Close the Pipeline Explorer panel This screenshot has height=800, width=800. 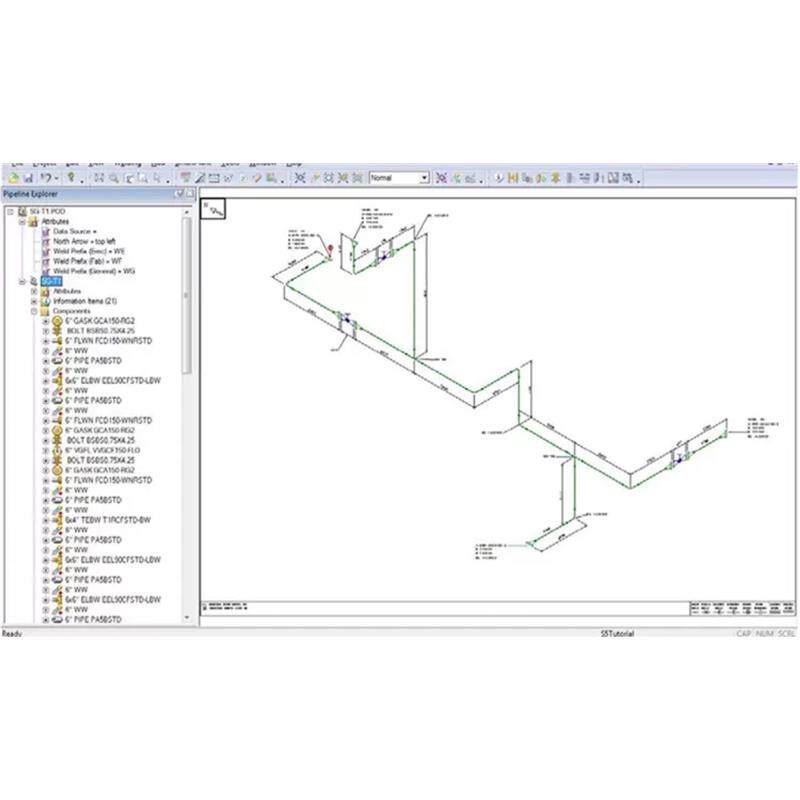click(190, 193)
